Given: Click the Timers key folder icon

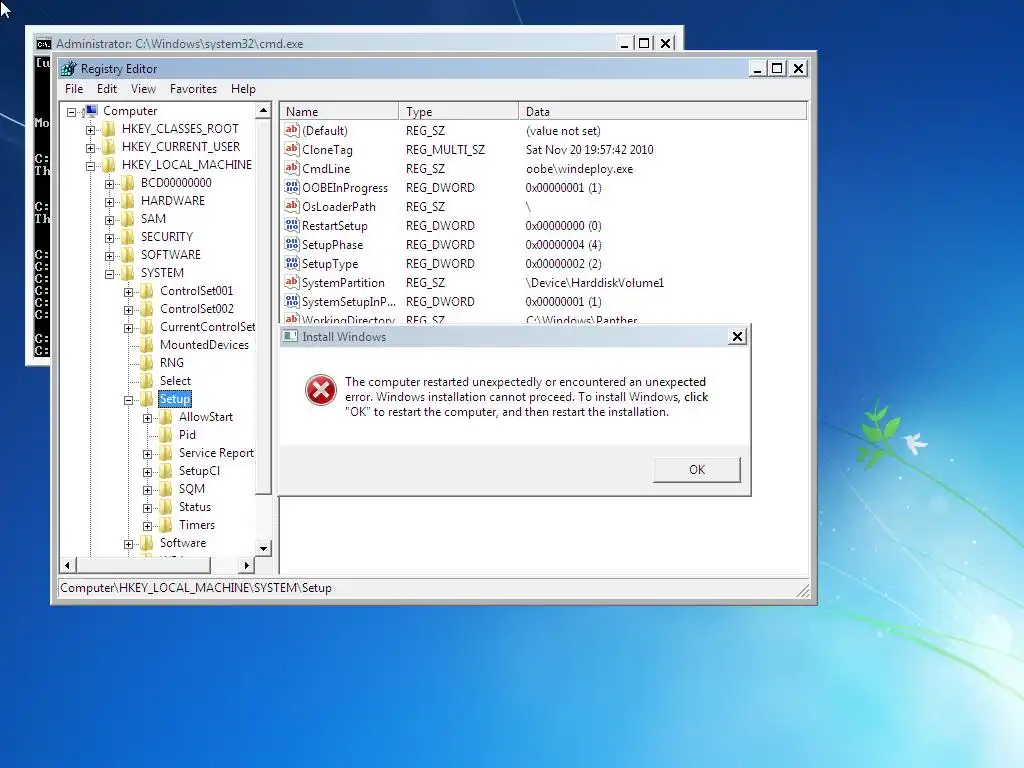Looking at the screenshot, I should [166, 524].
